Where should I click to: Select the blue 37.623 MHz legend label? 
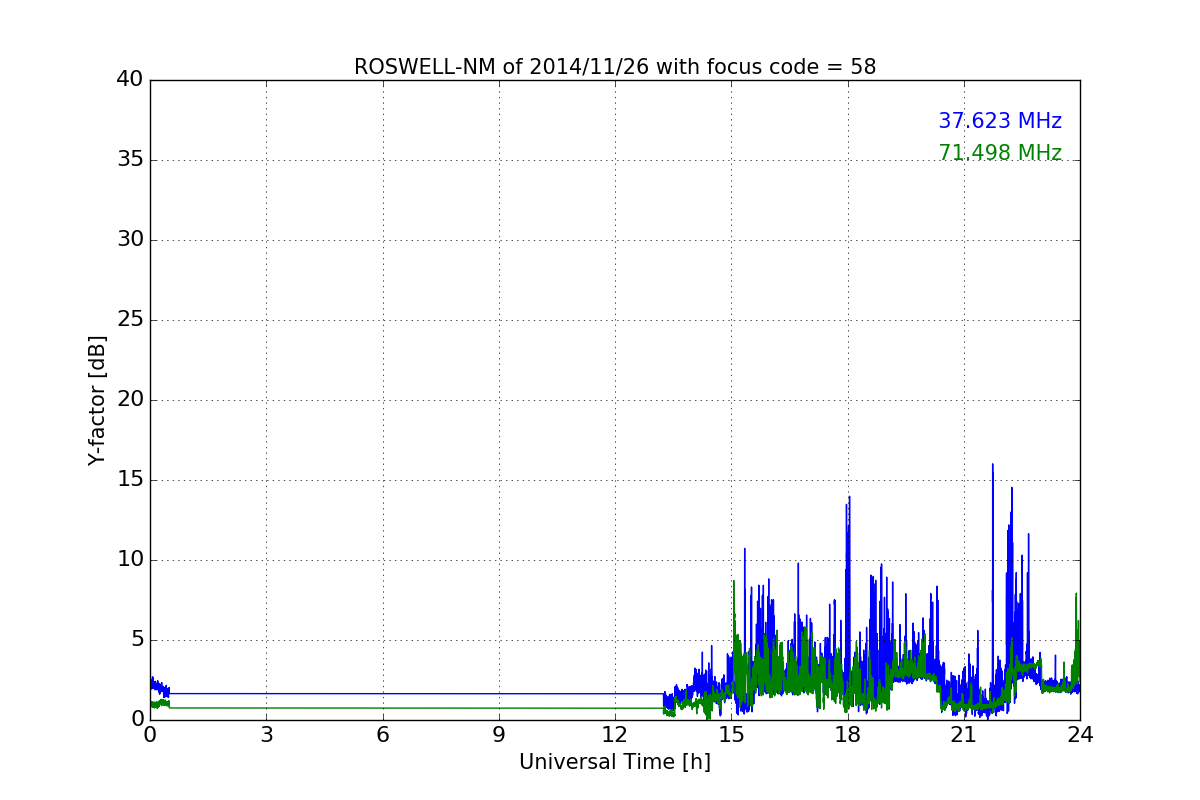point(1000,121)
